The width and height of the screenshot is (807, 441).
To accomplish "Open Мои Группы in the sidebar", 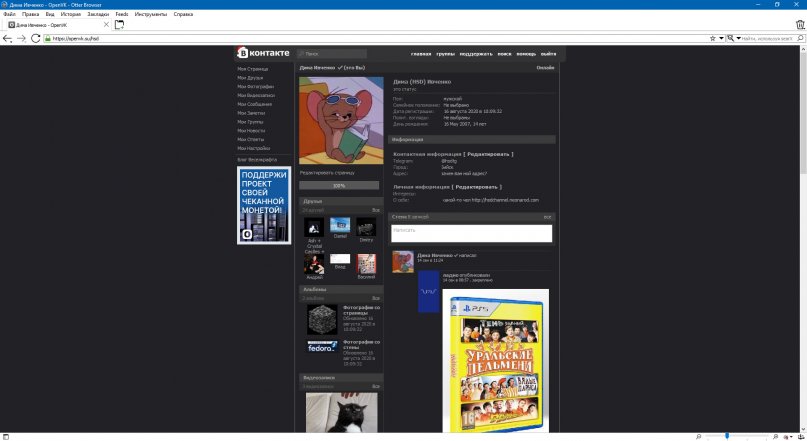I will (x=250, y=122).
